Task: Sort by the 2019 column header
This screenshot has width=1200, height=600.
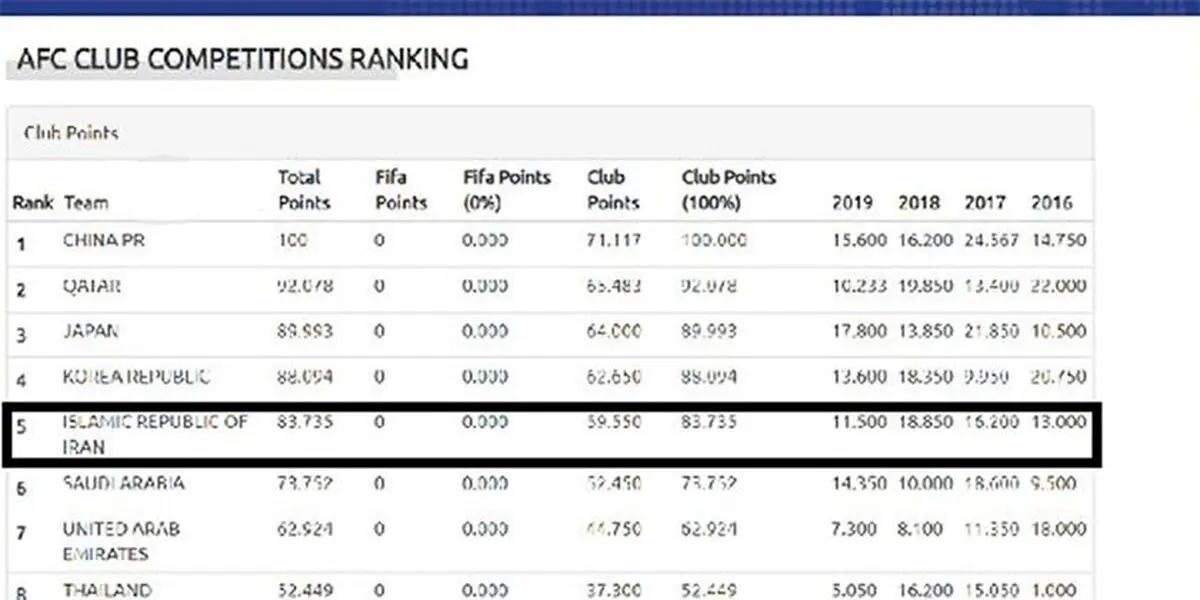Action: point(852,203)
